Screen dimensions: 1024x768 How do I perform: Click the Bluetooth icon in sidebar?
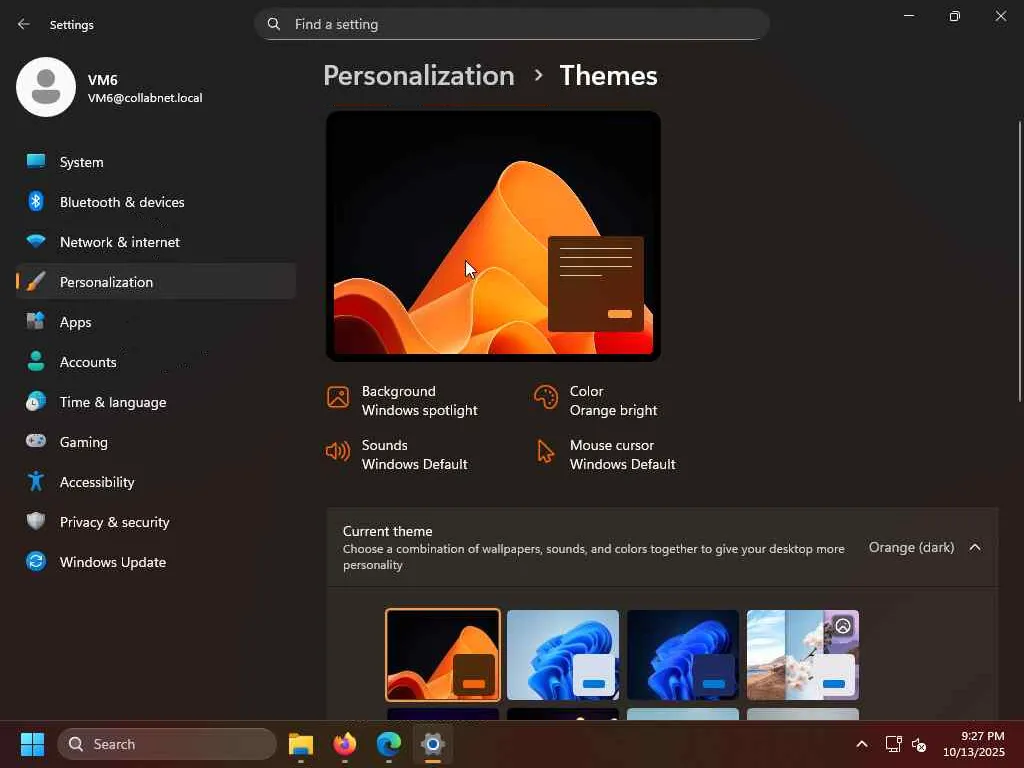pyautogui.click(x=36, y=201)
